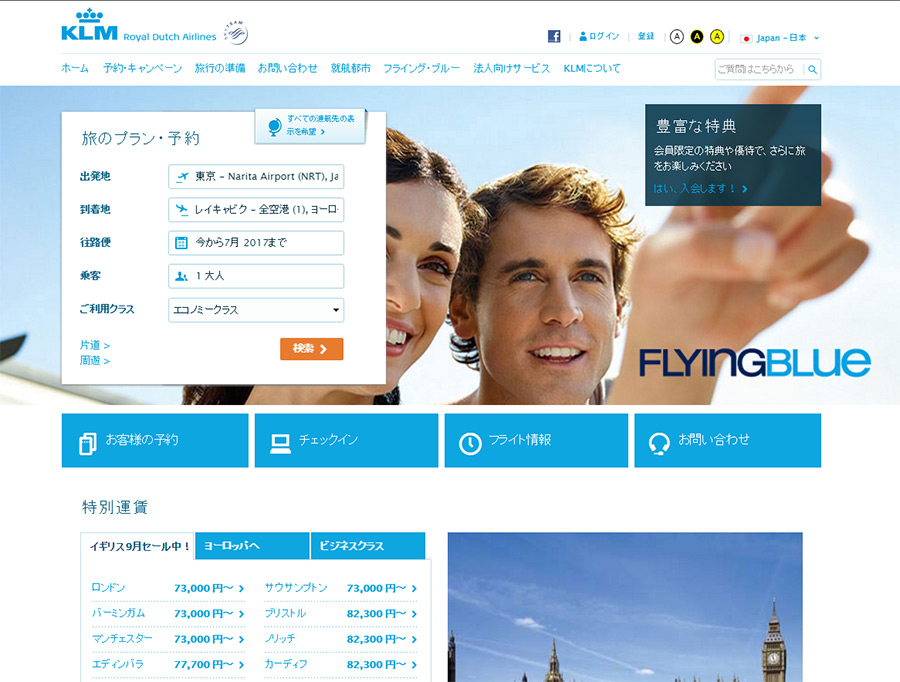This screenshot has height=682, width=900.
Task: Open フライング・ブルー menu
Action: pos(421,68)
